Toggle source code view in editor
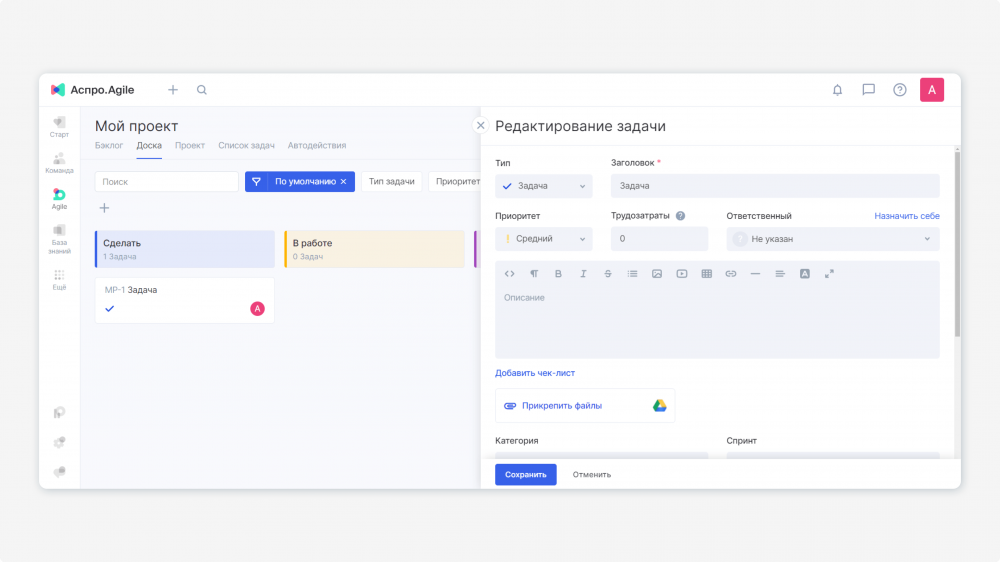The image size is (1000, 562). click(510, 274)
